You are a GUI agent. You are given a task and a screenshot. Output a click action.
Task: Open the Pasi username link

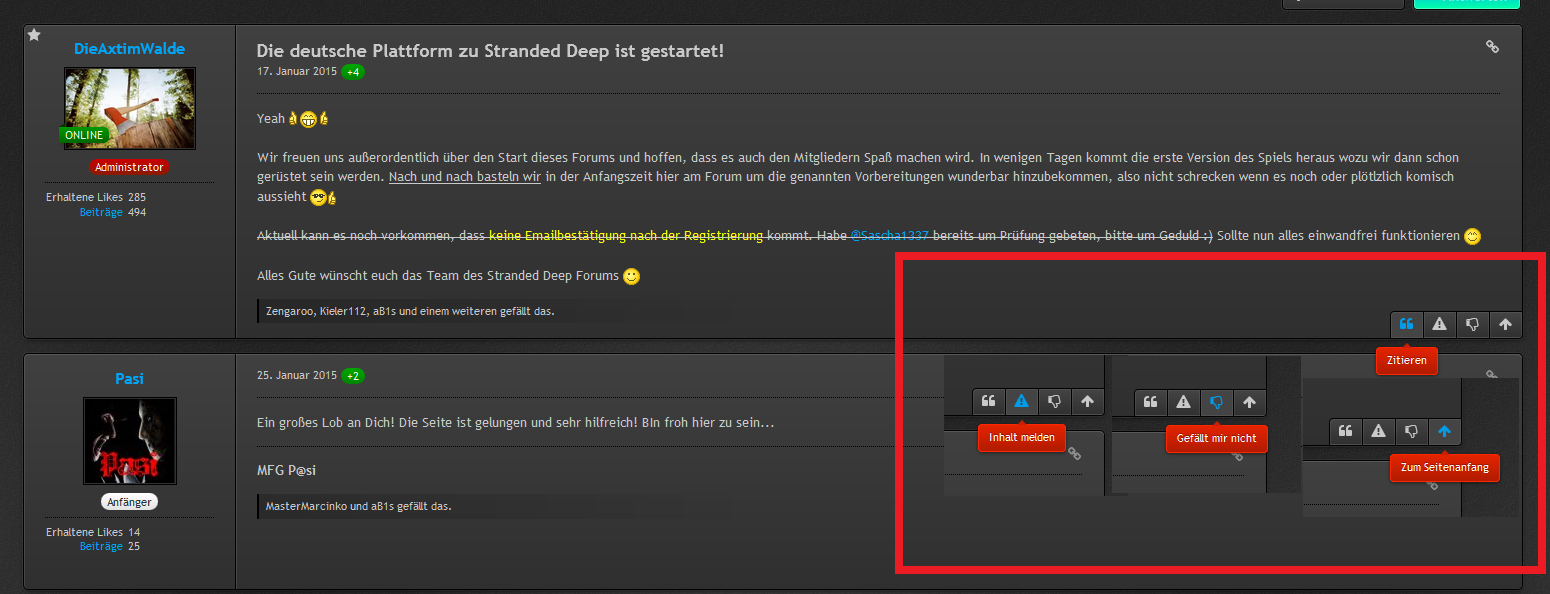[x=129, y=378]
